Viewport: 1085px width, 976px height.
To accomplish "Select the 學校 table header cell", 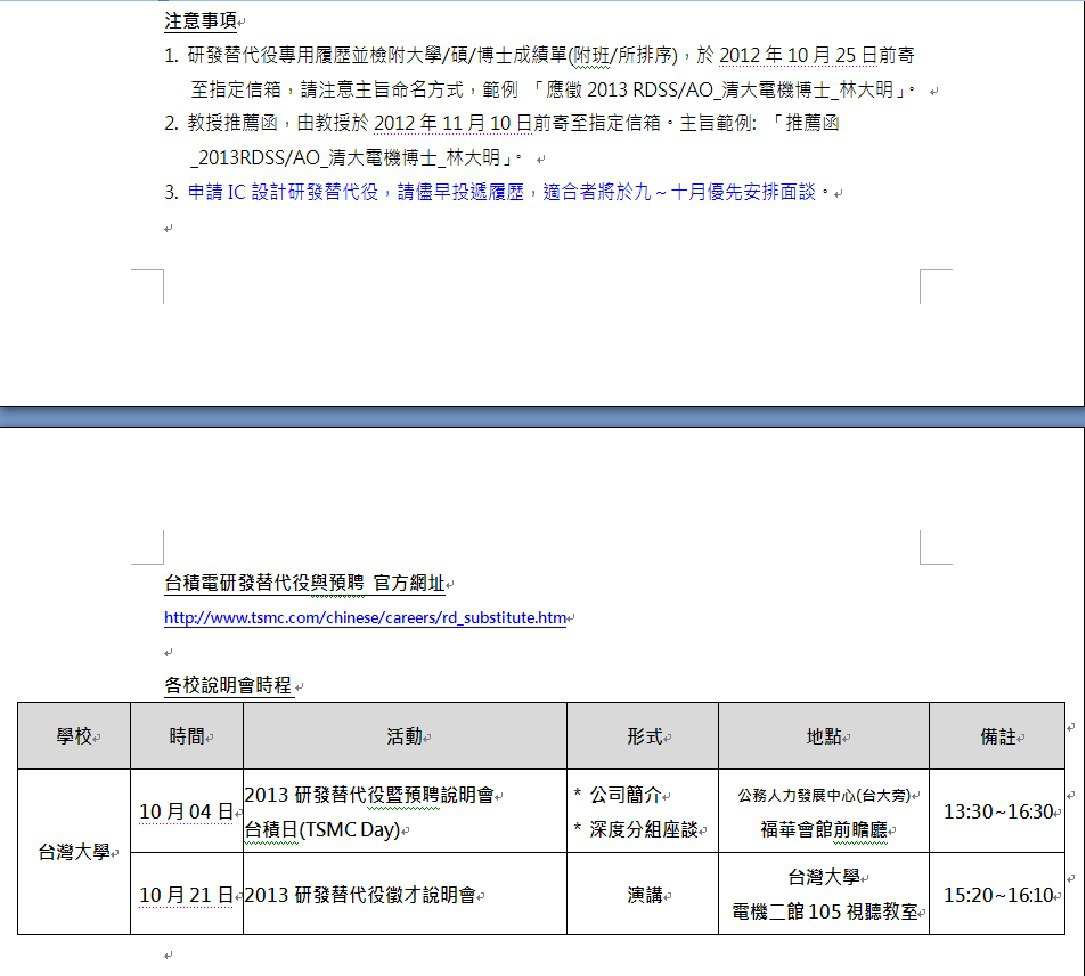I will click(x=74, y=736).
